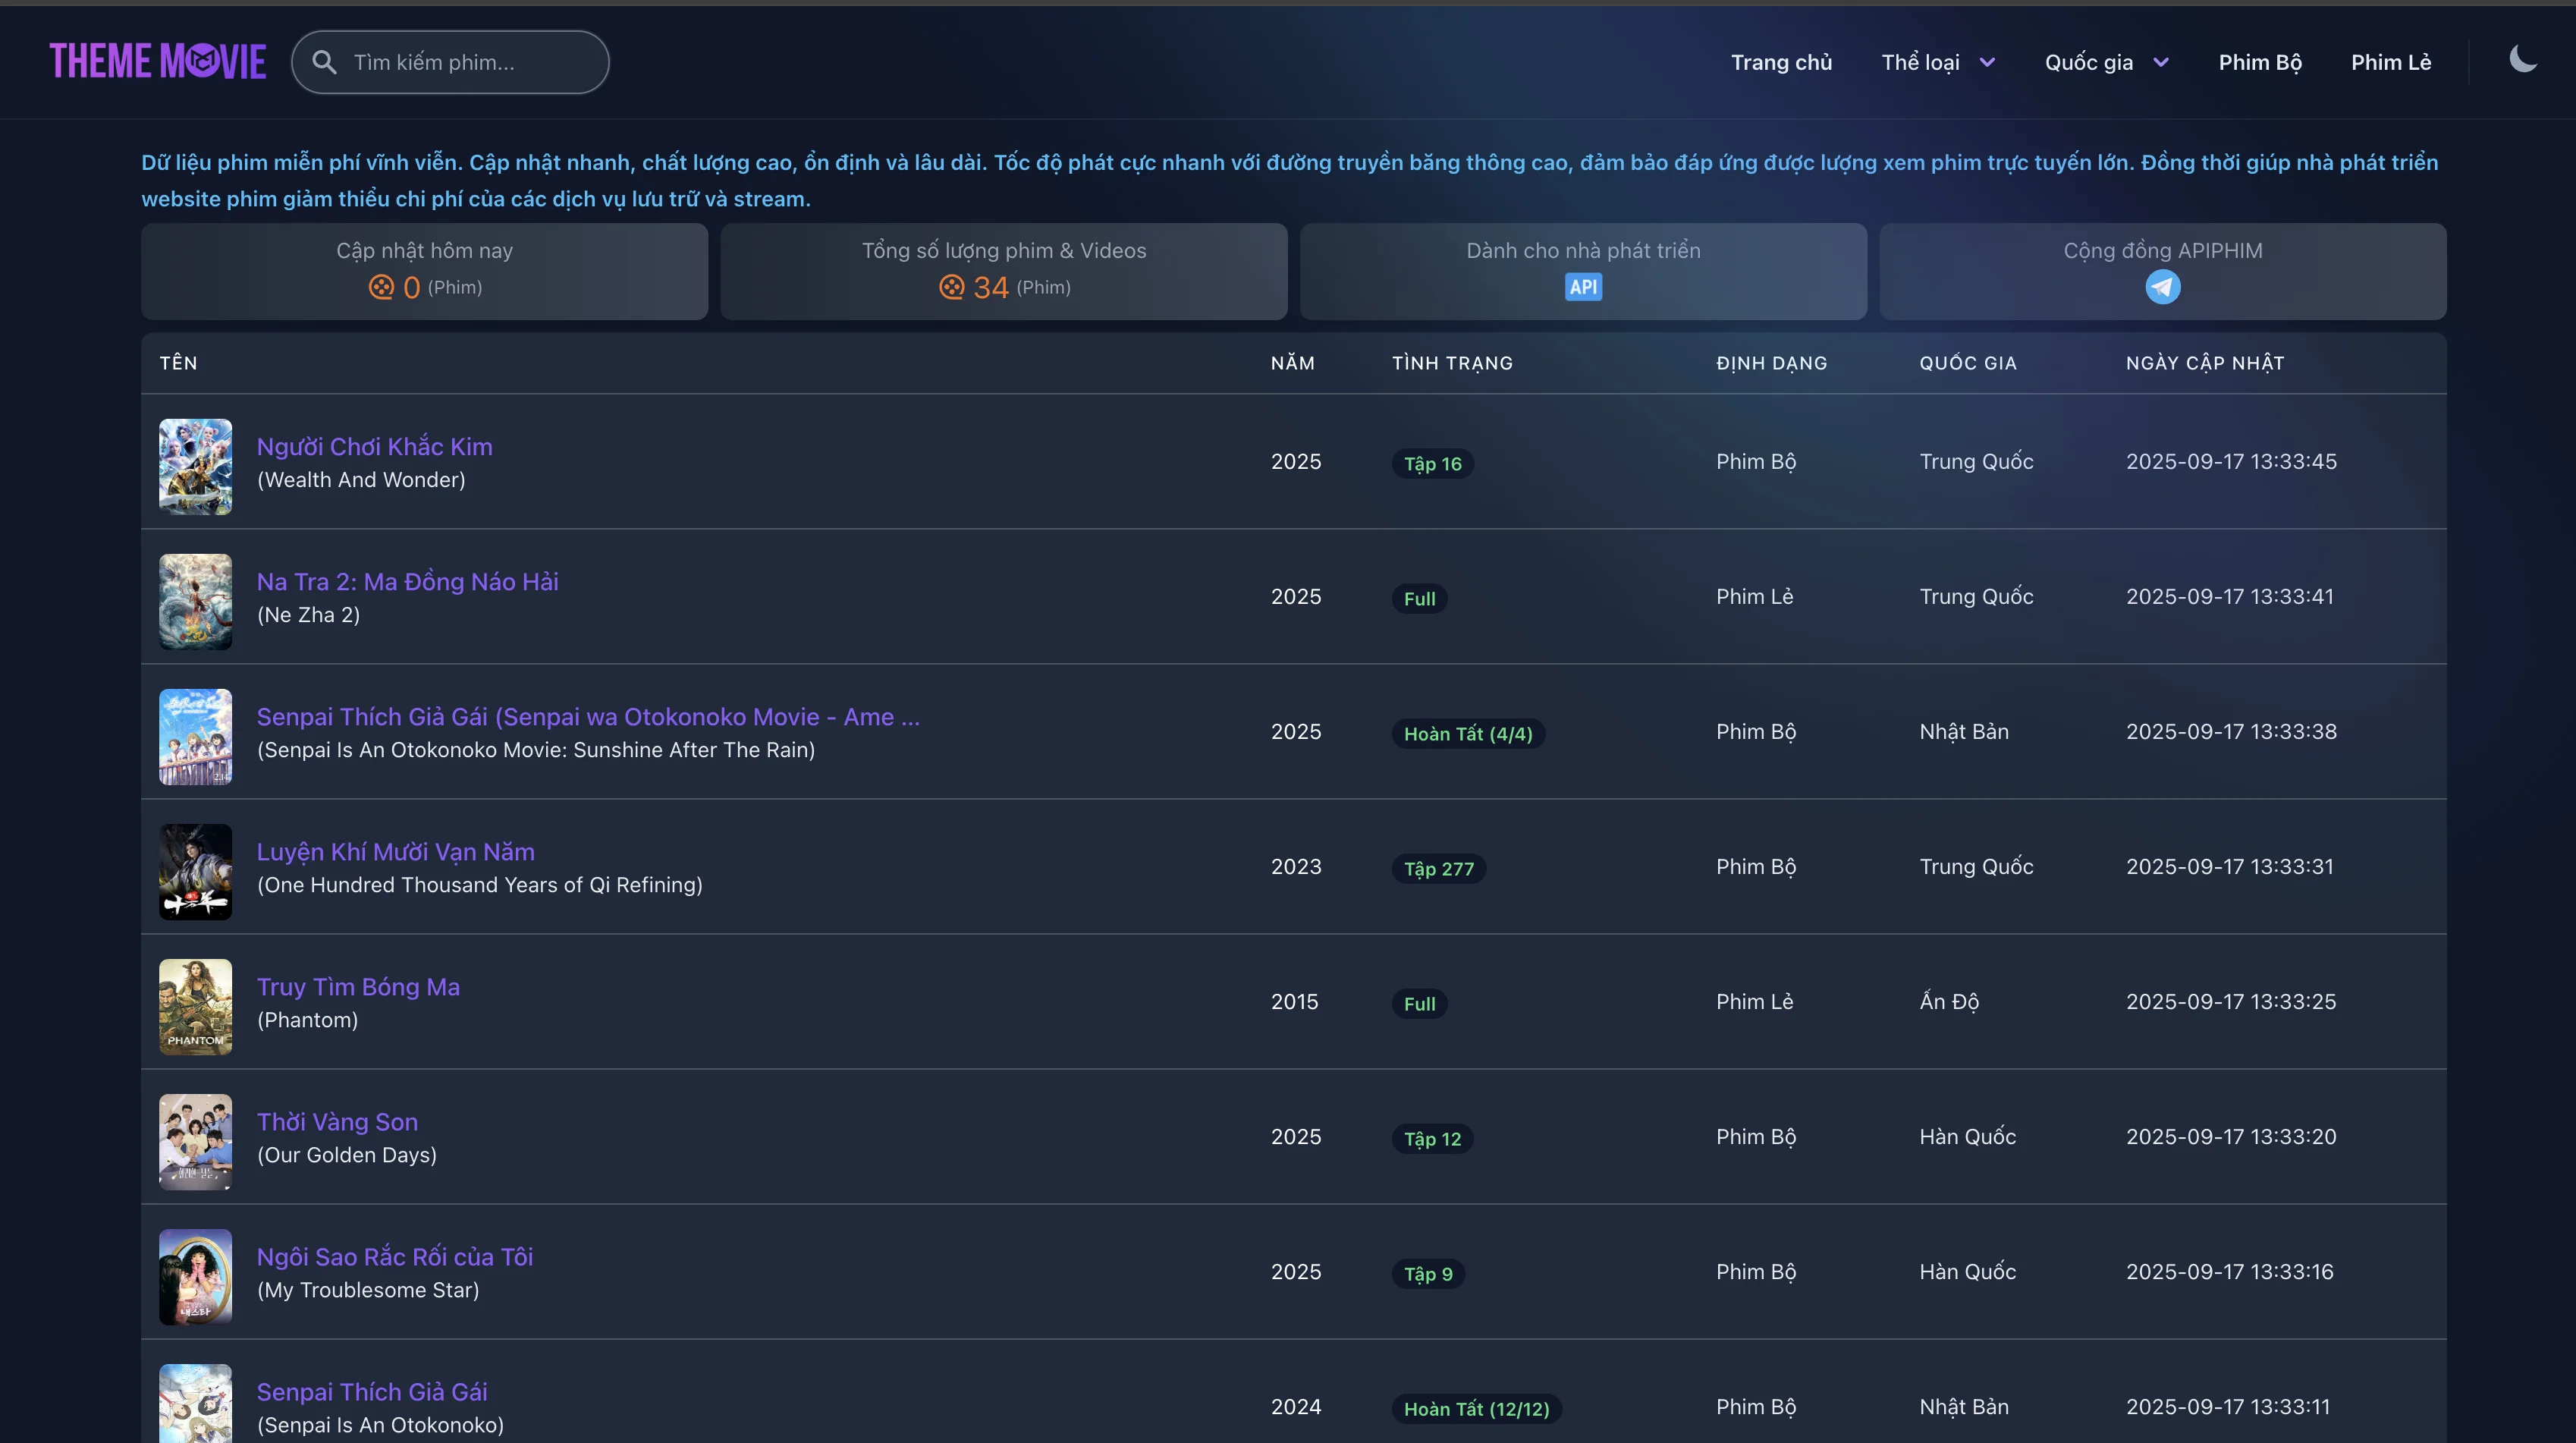
Task: Open the movie Người Chơi Khắc Kim
Action: point(375,446)
